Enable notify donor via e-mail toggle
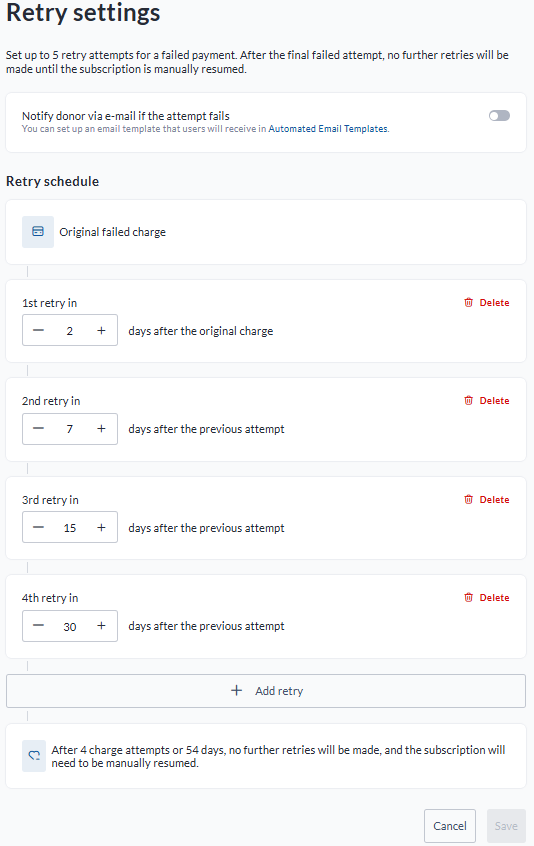Screen dimensions: 534x846 point(499,115)
